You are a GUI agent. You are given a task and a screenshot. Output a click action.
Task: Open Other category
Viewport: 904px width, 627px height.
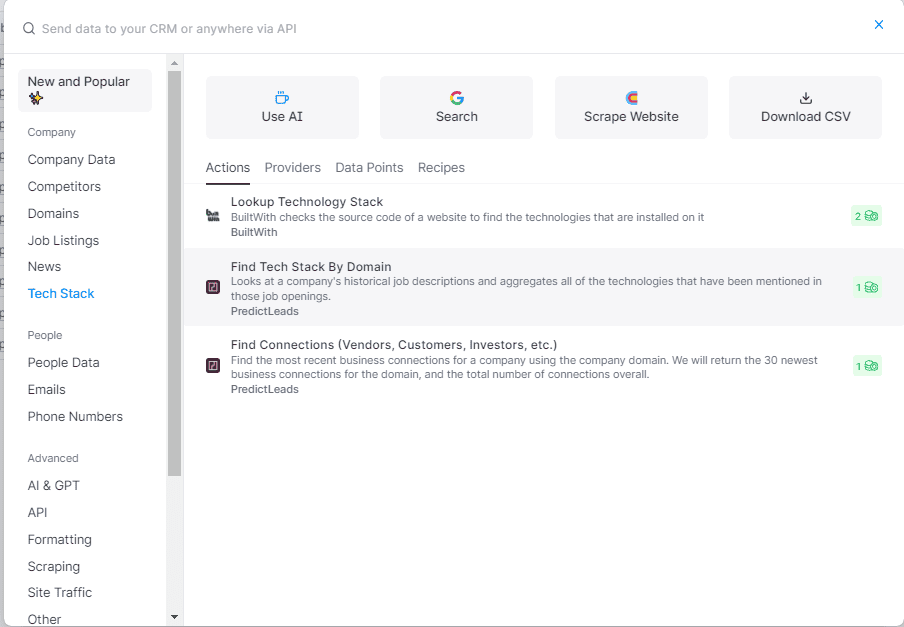tap(44, 620)
